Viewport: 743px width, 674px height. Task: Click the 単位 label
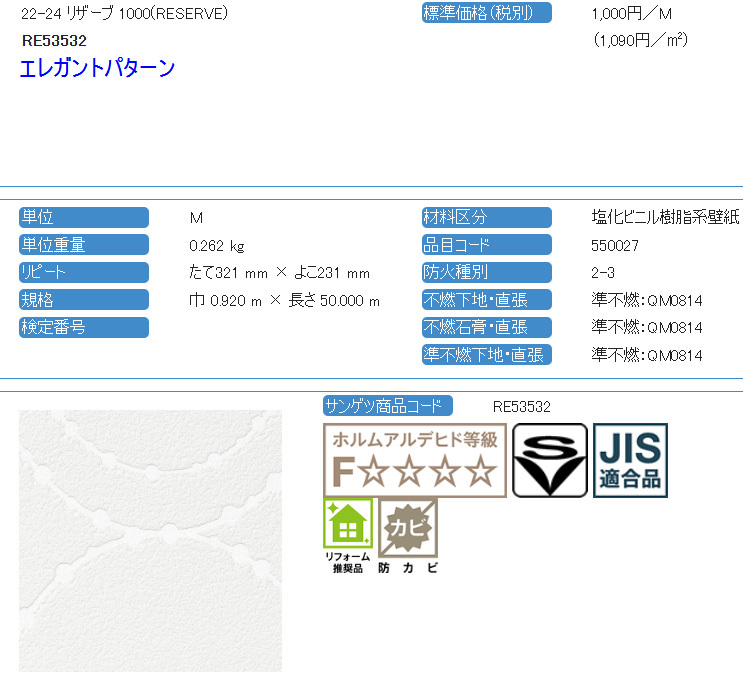click(x=84, y=218)
